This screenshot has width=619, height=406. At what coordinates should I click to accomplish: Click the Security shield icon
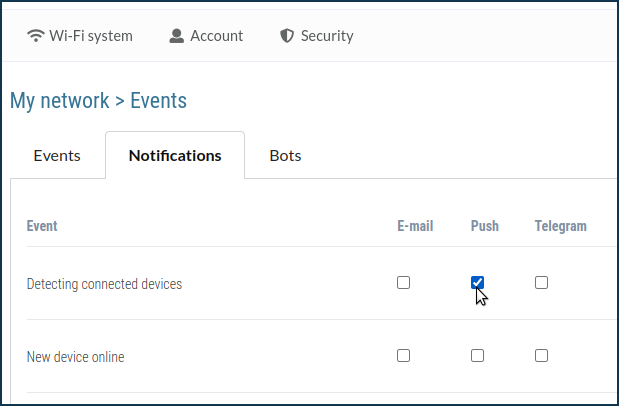287,36
